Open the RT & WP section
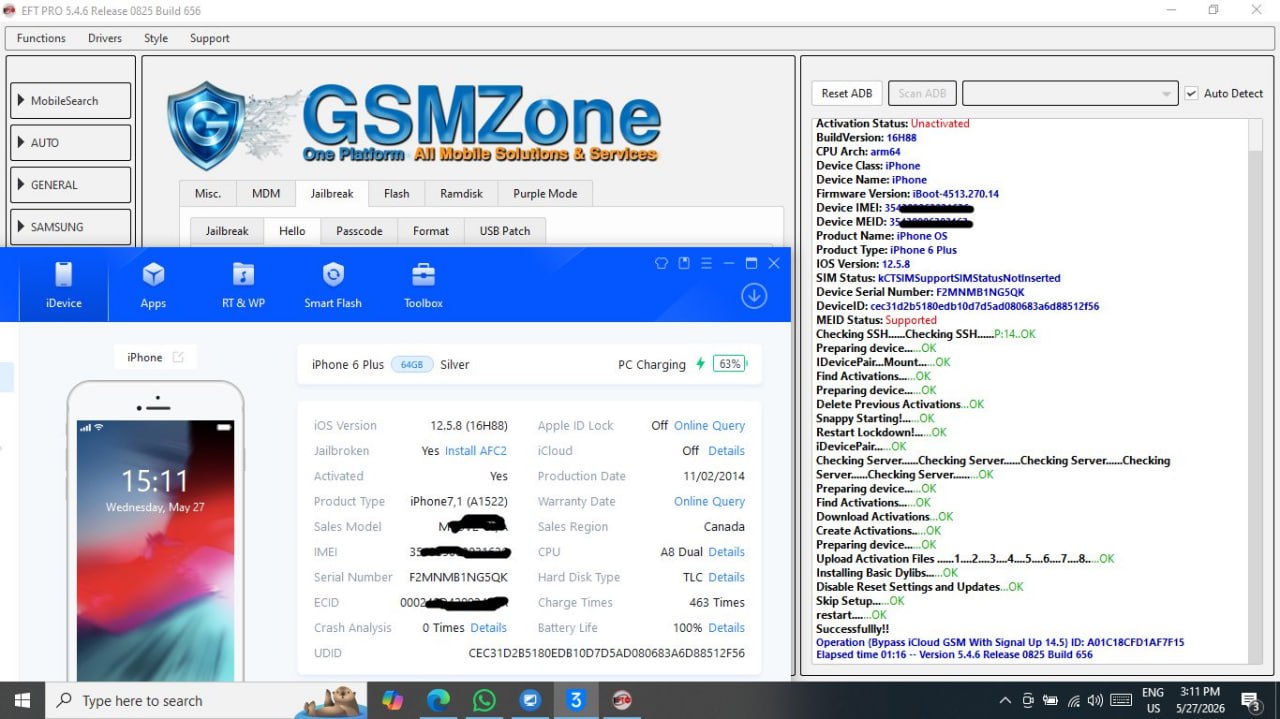The width and height of the screenshot is (1280, 719). [x=243, y=285]
